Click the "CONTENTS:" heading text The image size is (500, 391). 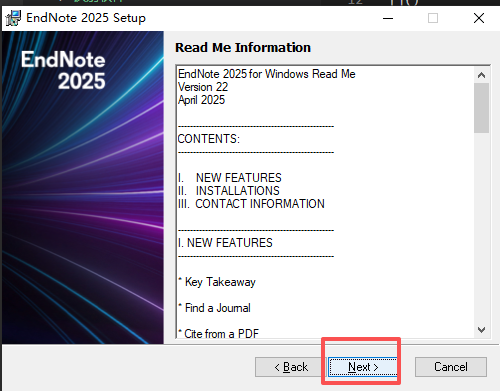pyautogui.click(x=209, y=139)
